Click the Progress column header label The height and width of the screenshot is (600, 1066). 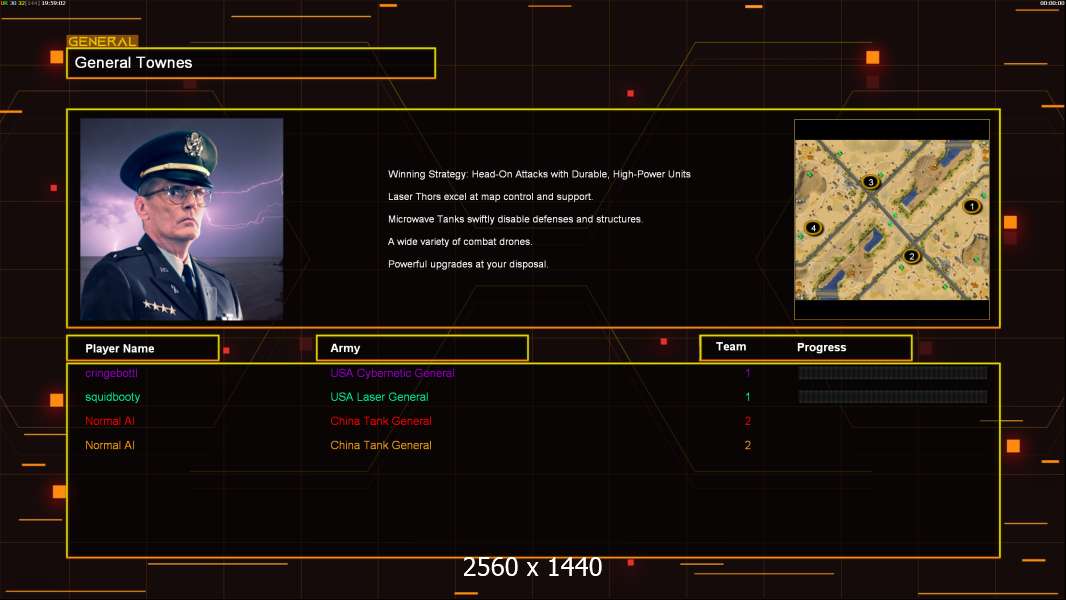pyautogui.click(x=821, y=347)
